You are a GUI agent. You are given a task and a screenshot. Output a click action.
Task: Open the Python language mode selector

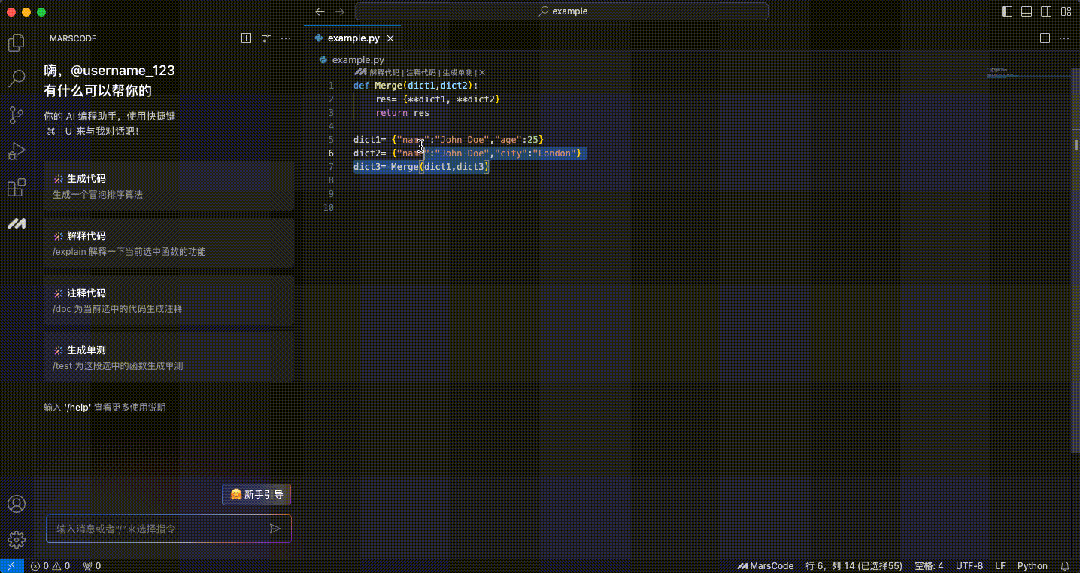1032,566
